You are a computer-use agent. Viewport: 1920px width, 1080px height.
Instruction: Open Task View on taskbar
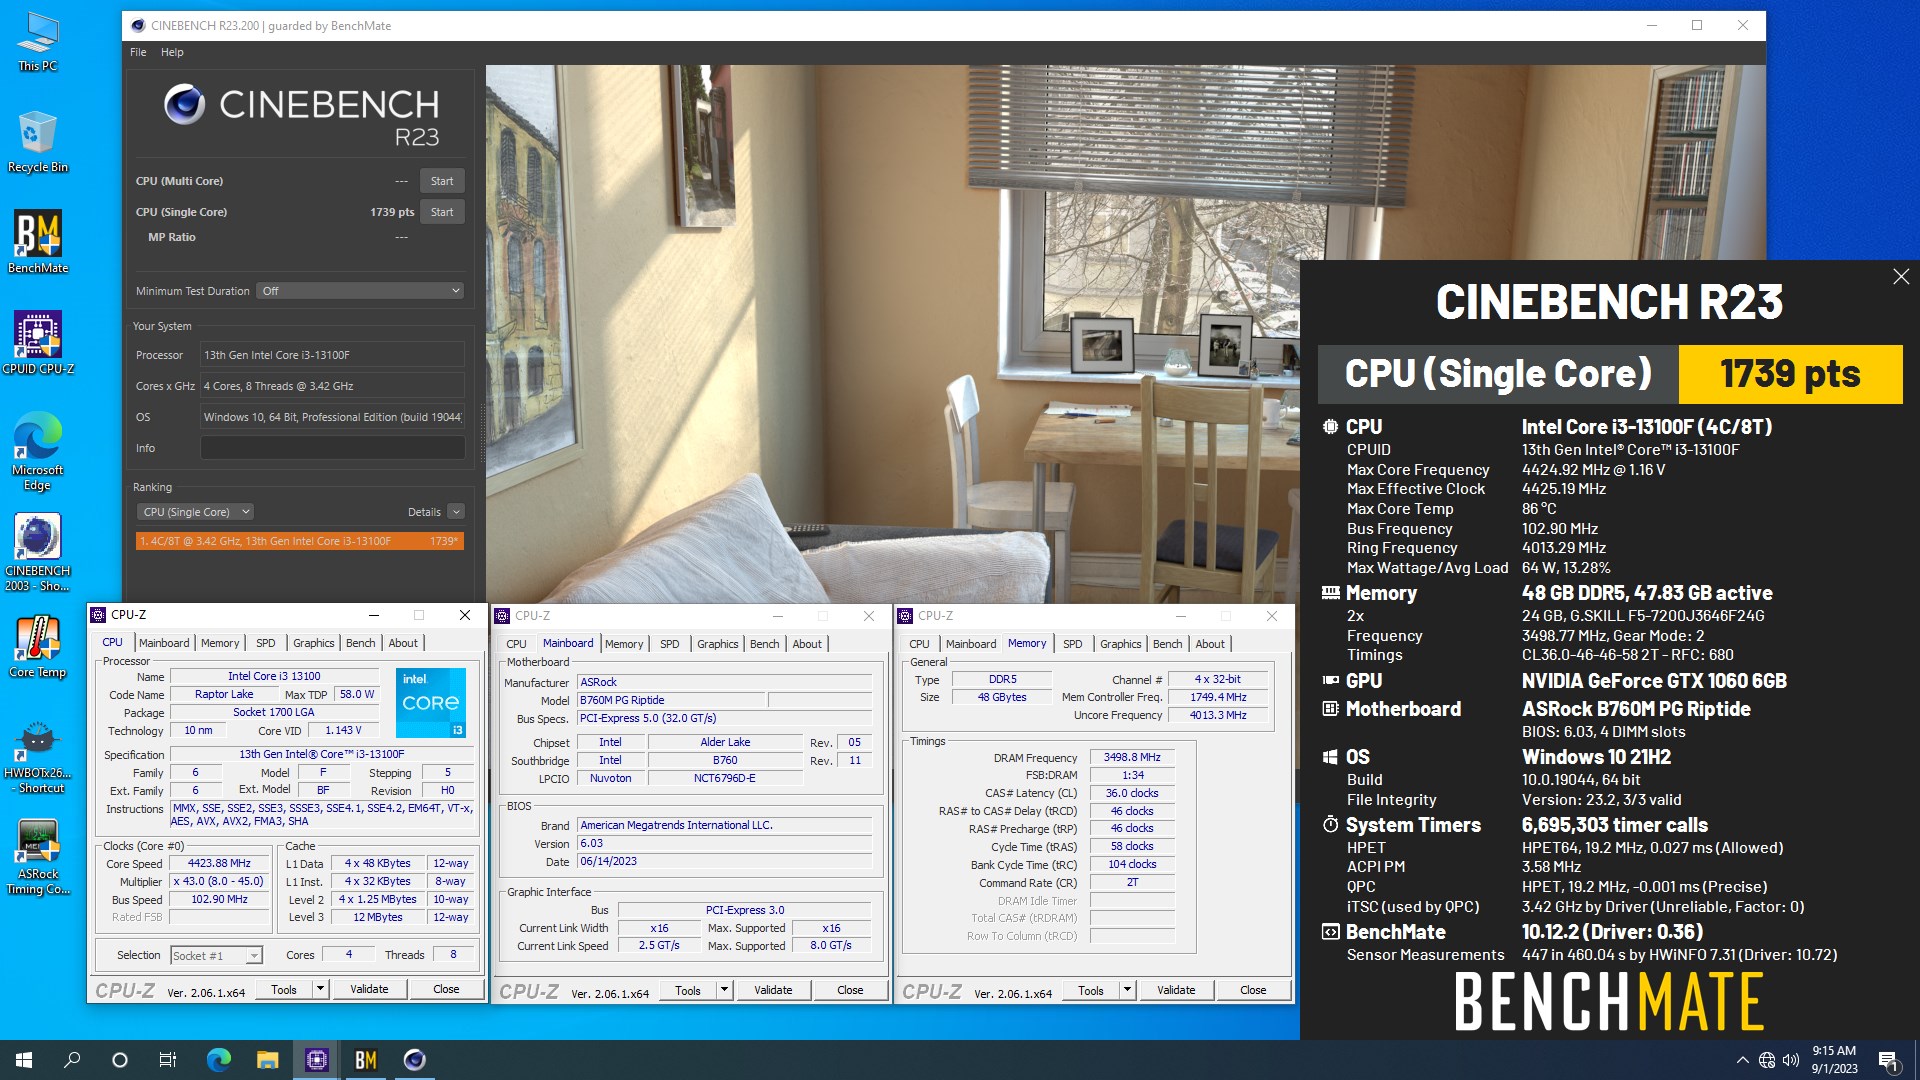168,1060
